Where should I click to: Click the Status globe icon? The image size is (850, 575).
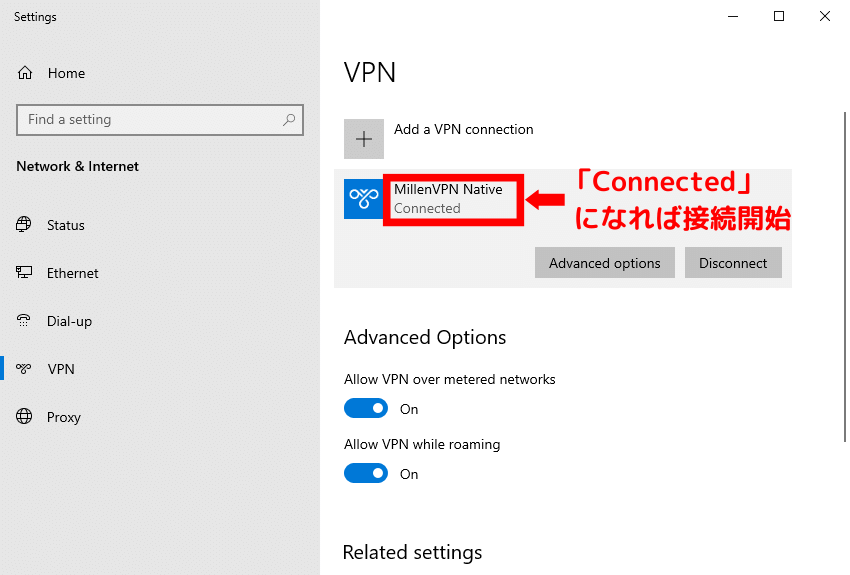click(25, 225)
